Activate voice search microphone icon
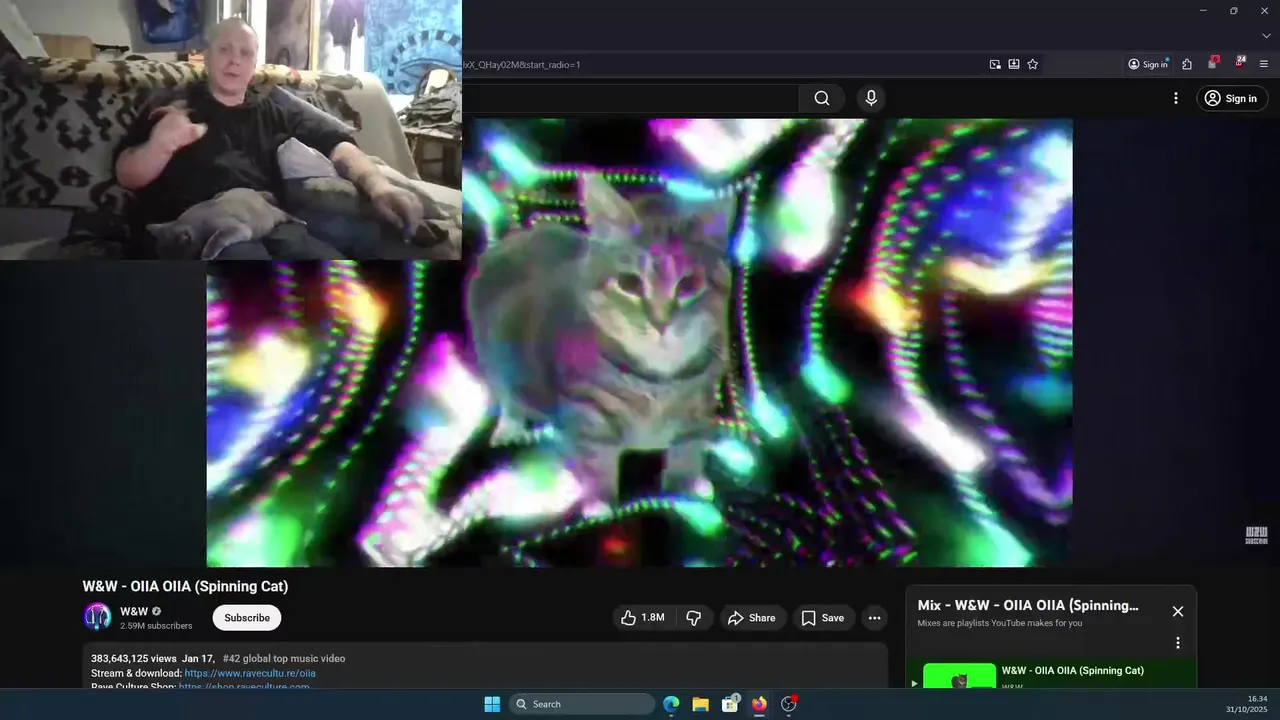Viewport: 1280px width, 720px height. 871,98
